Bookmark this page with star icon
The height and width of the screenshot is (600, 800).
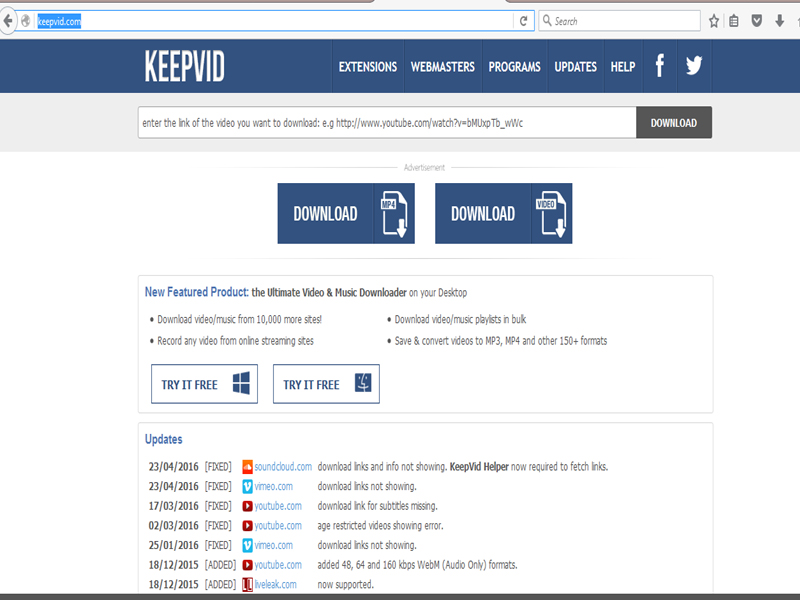click(714, 21)
